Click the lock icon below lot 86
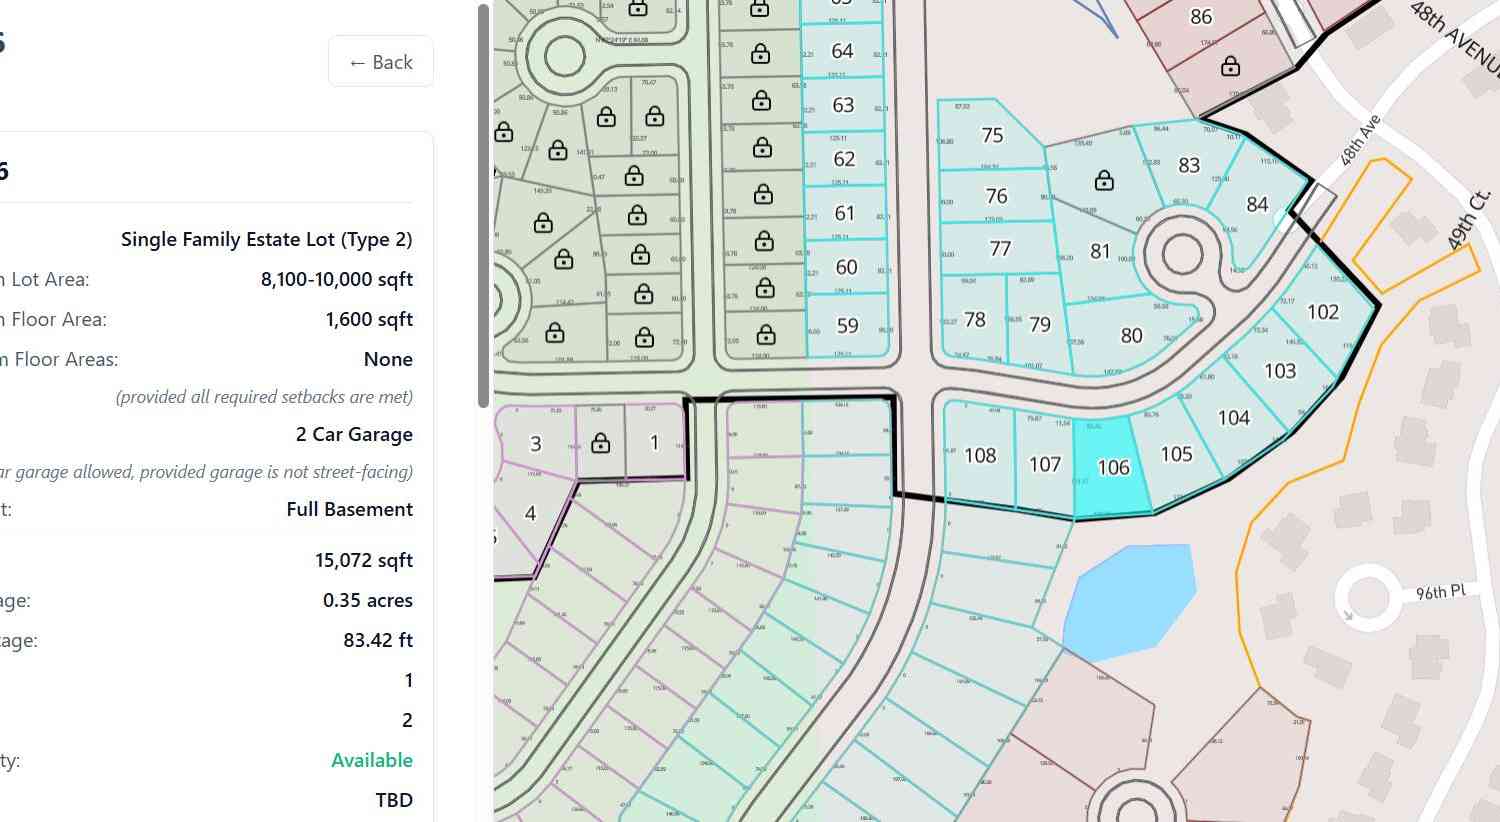 1230,66
